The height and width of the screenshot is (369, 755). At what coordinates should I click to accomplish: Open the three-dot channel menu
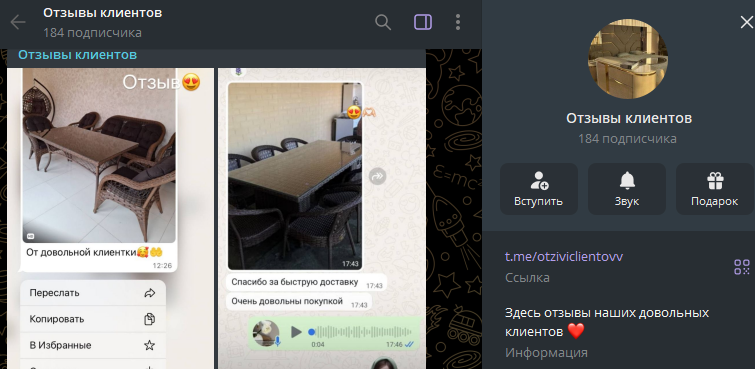(457, 22)
